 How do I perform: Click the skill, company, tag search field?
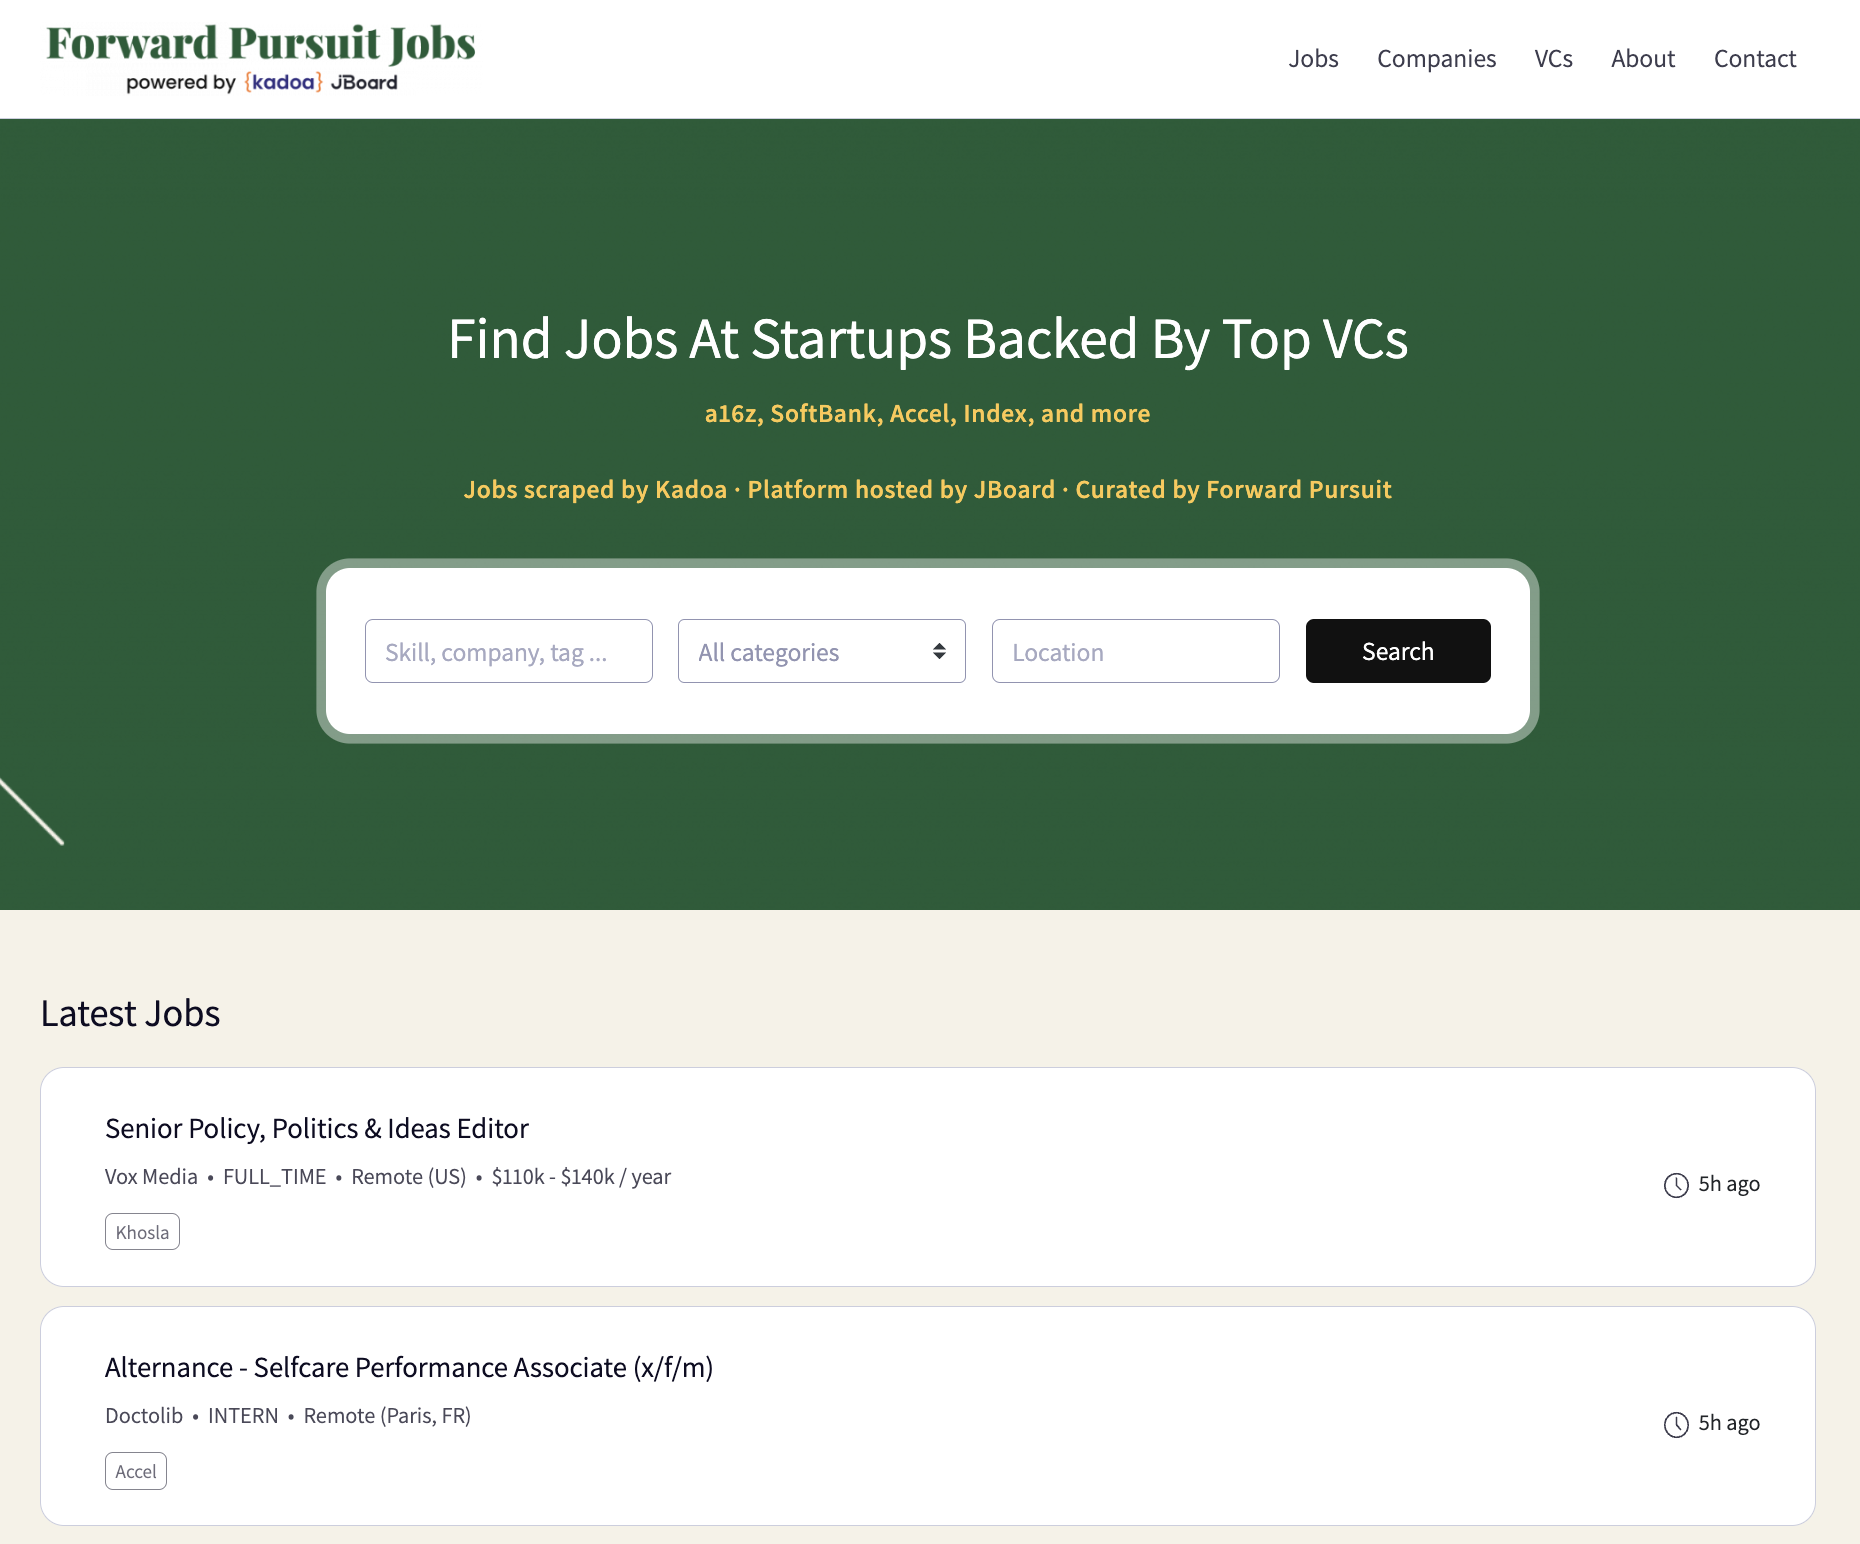(x=508, y=651)
